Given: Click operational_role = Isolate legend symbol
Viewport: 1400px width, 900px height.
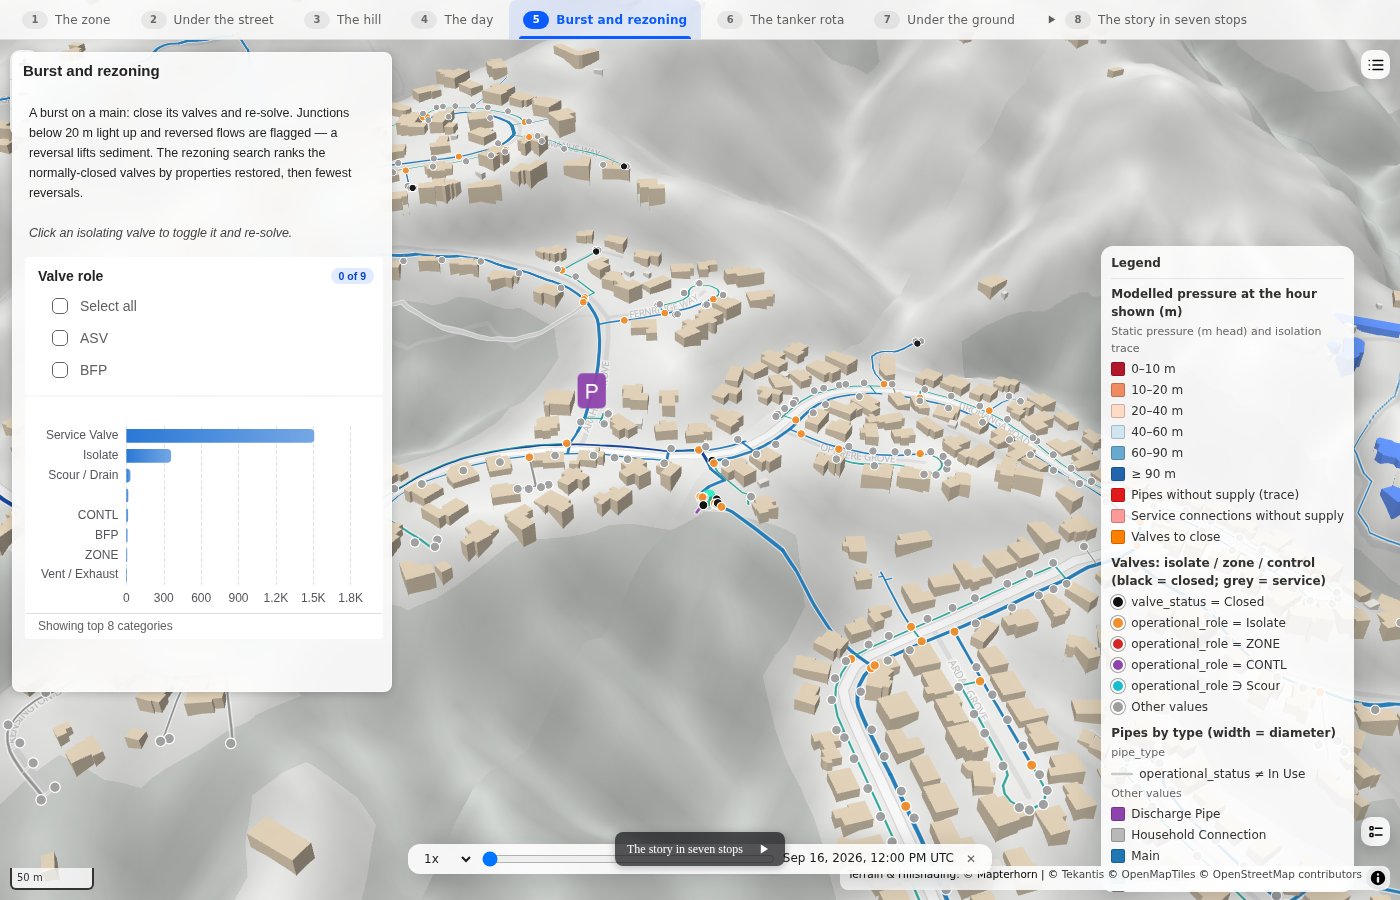Looking at the screenshot, I should point(1118,623).
